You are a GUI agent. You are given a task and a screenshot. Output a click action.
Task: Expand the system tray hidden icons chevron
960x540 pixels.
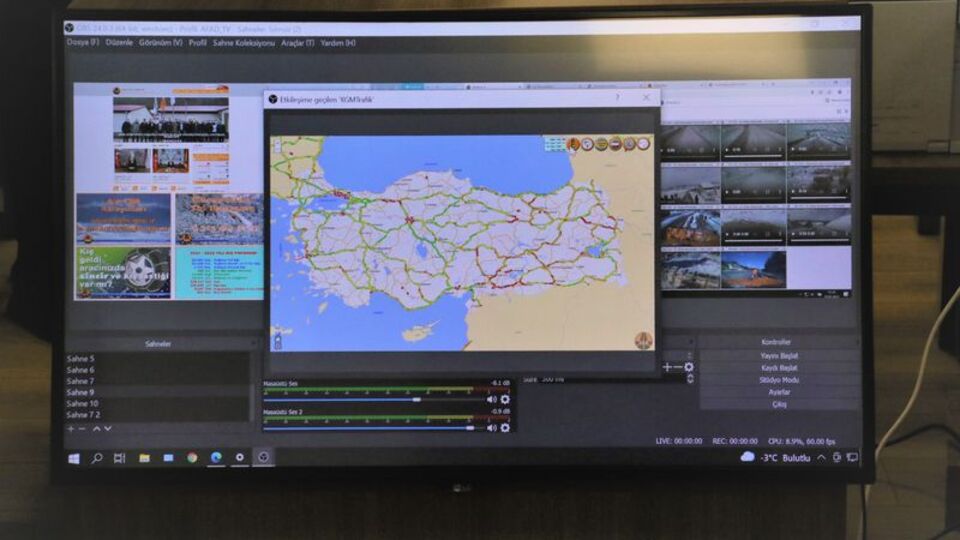pyautogui.click(x=821, y=457)
